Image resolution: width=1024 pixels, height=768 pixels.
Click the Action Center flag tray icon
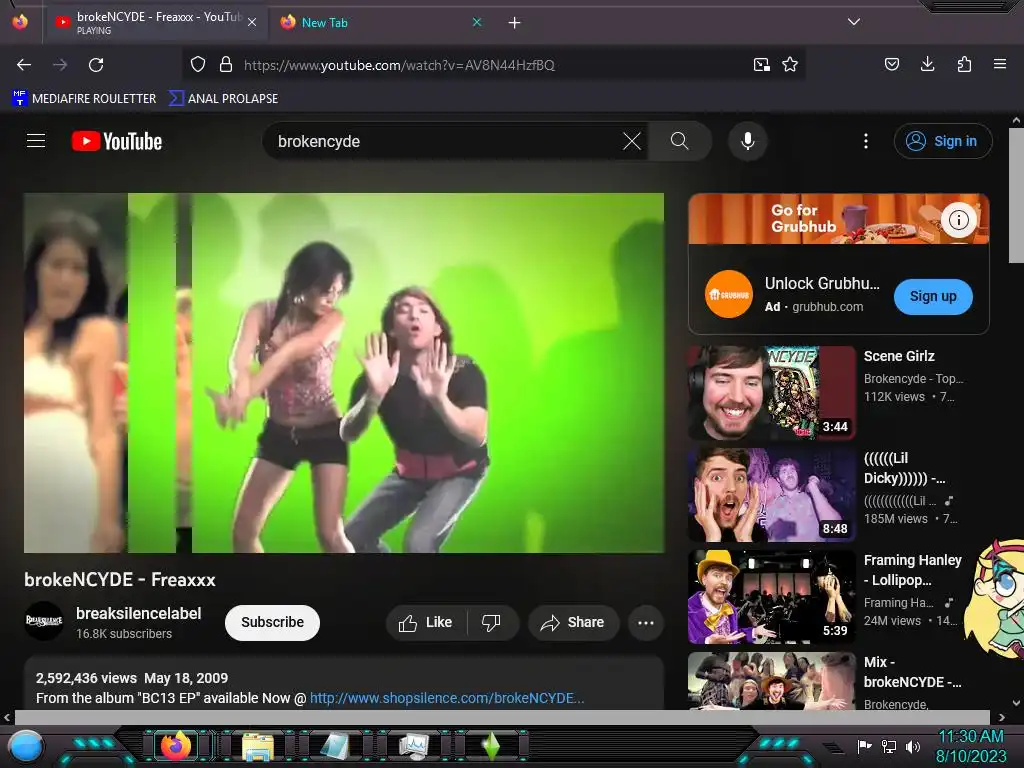point(865,746)
